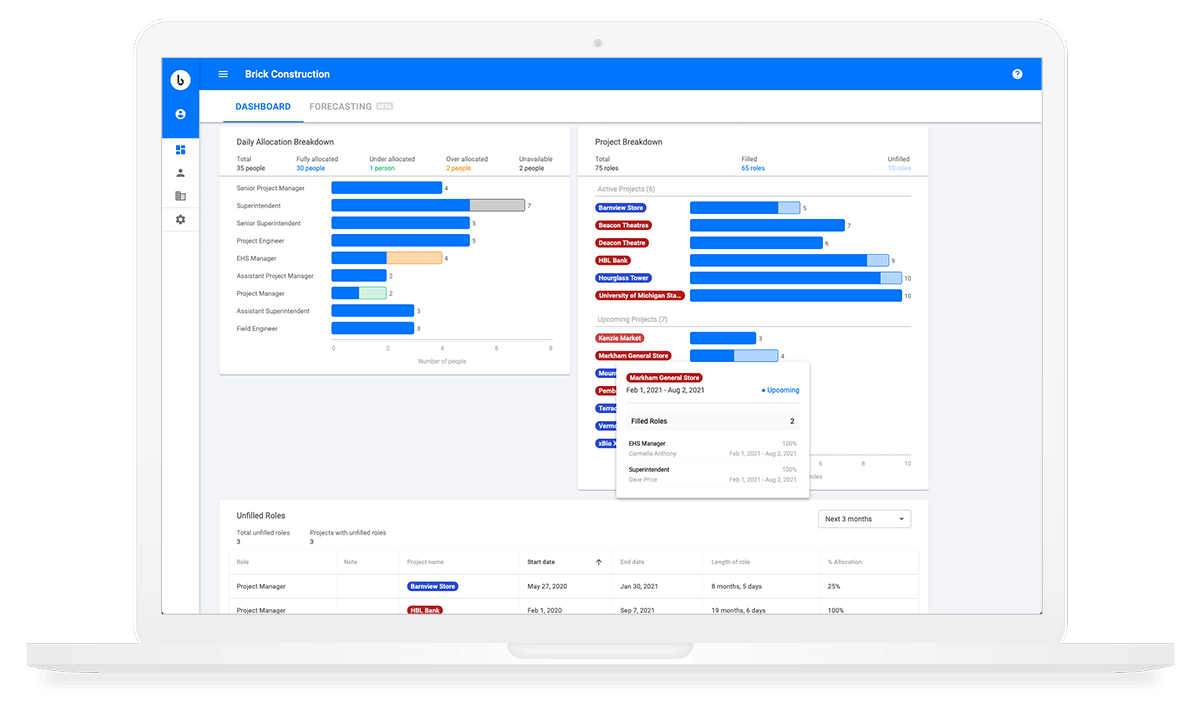Click the Start date sort arrow
This screenshot has height=707, width=1200.
tap(599, 562)
